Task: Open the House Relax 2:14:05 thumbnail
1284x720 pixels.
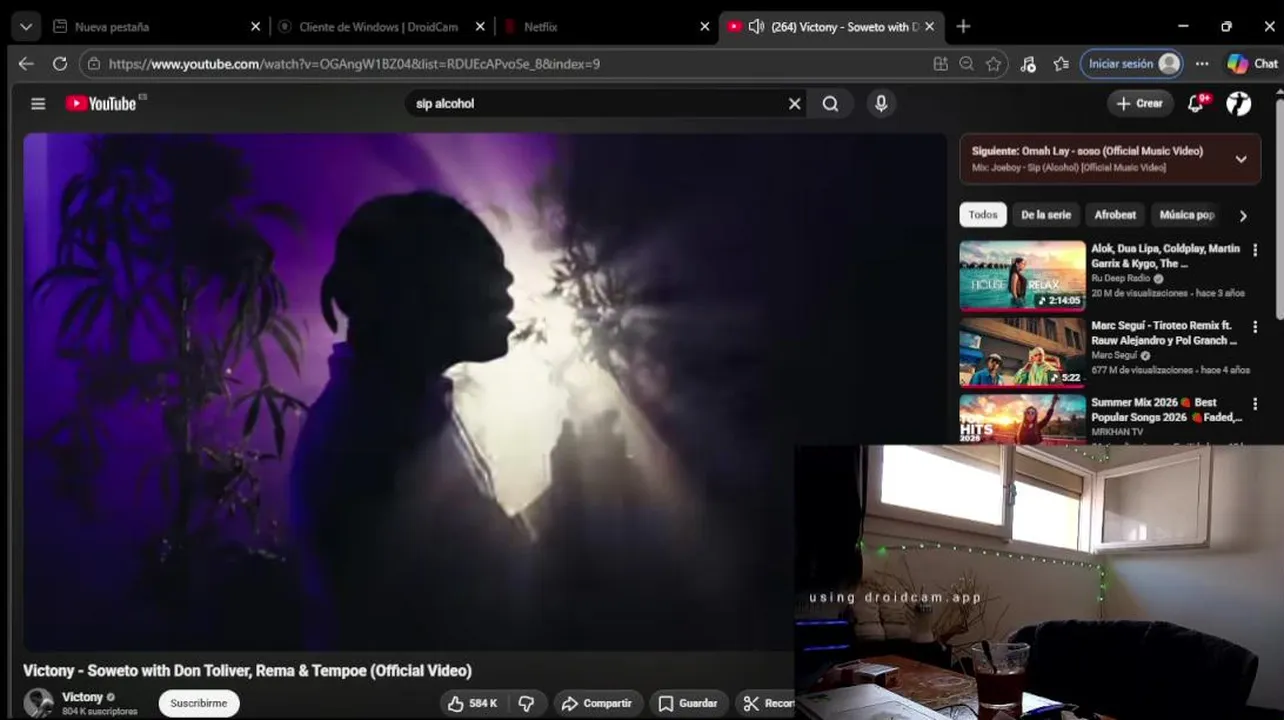Action: click(x=1022, y=277)
